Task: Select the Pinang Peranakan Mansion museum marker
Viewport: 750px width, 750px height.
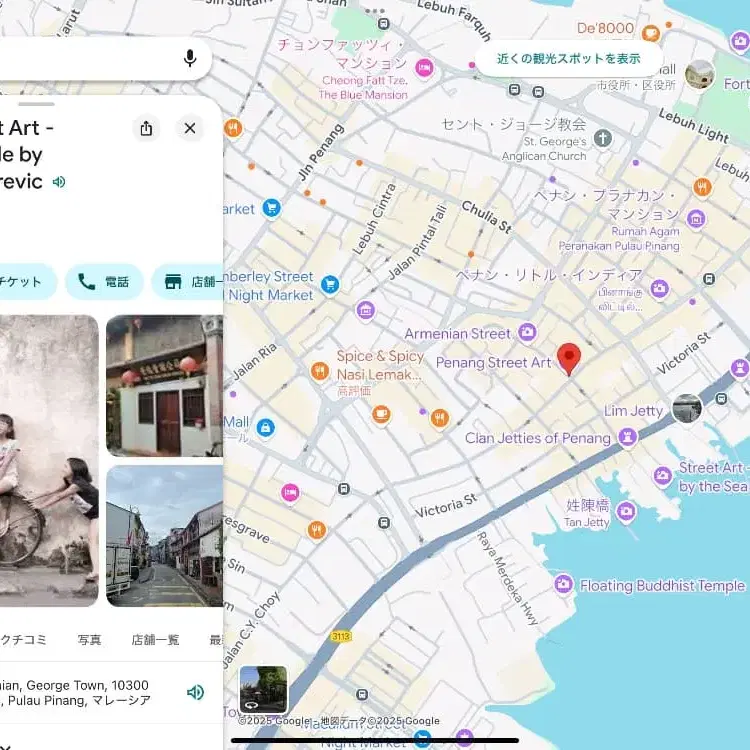Action: pos(696,219)
